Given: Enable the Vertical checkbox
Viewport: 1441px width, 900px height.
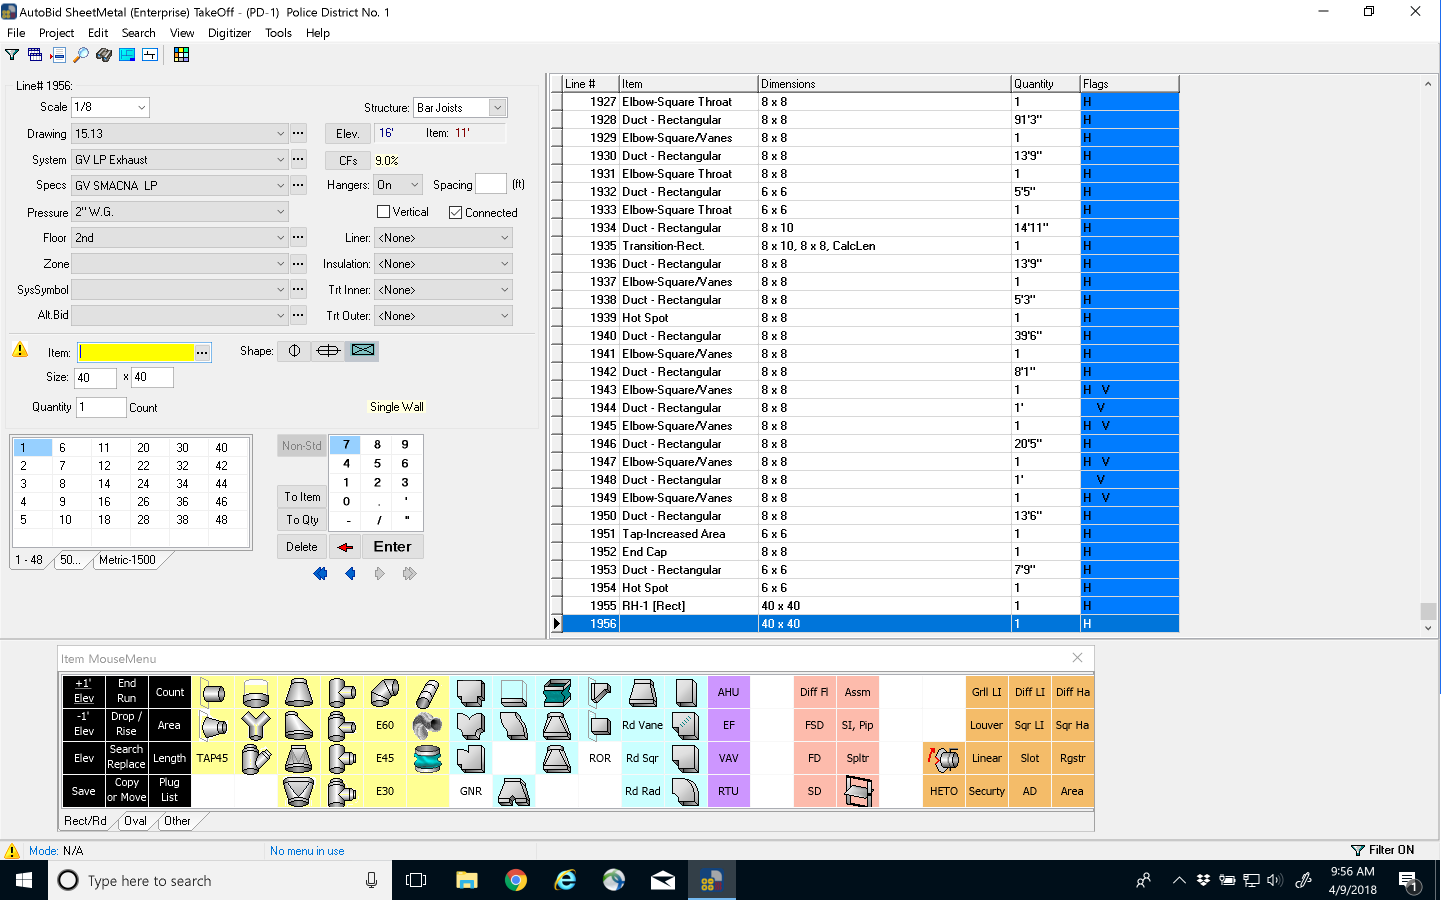Looking at the screenshot, I should (382, 212).
